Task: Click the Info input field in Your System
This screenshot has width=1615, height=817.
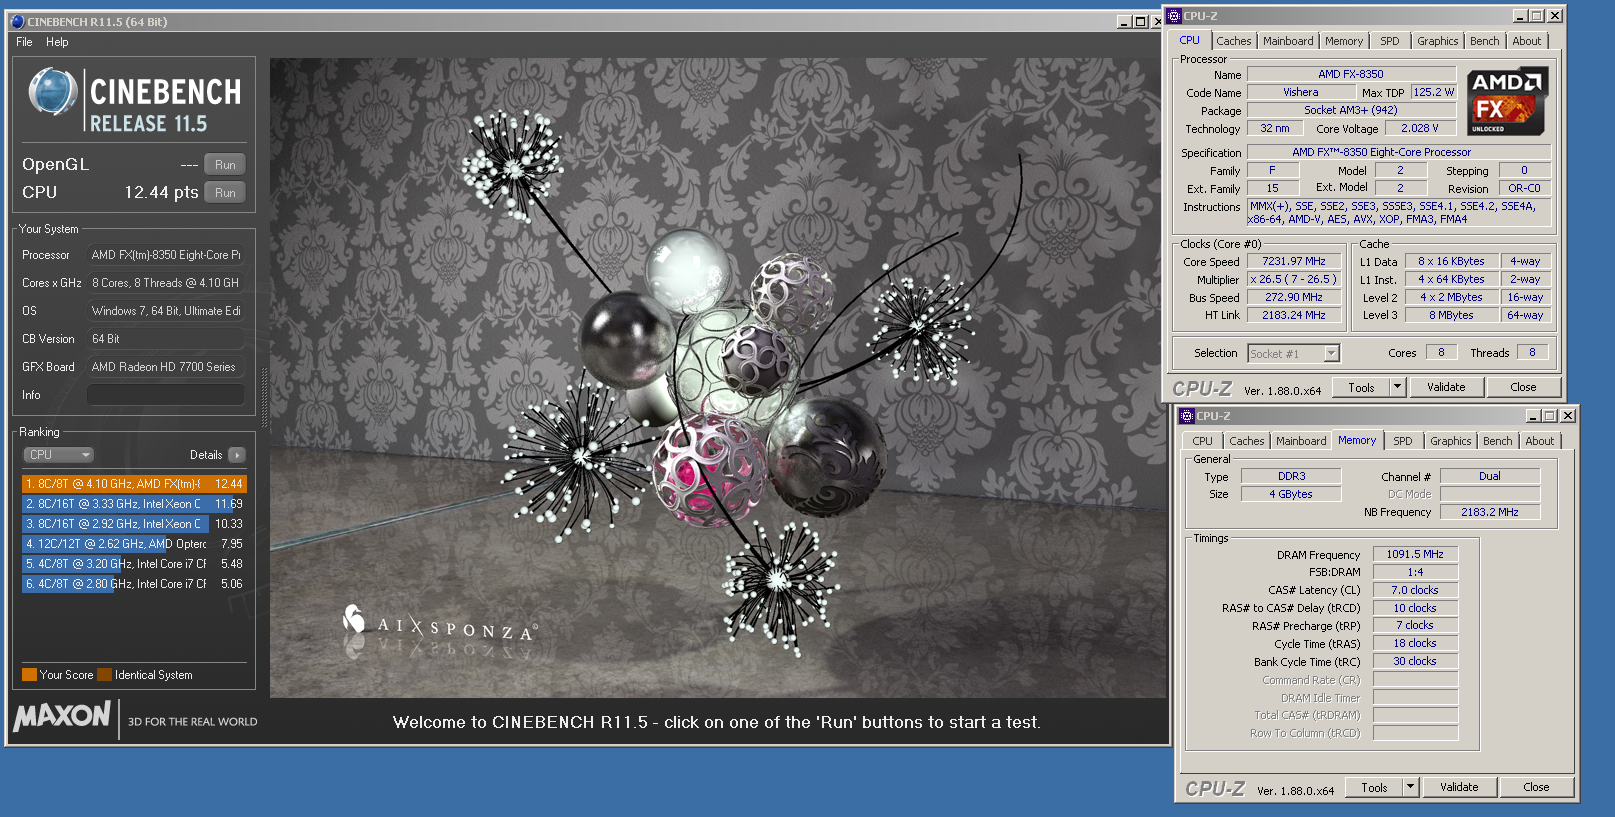Action: click(166, 395)
